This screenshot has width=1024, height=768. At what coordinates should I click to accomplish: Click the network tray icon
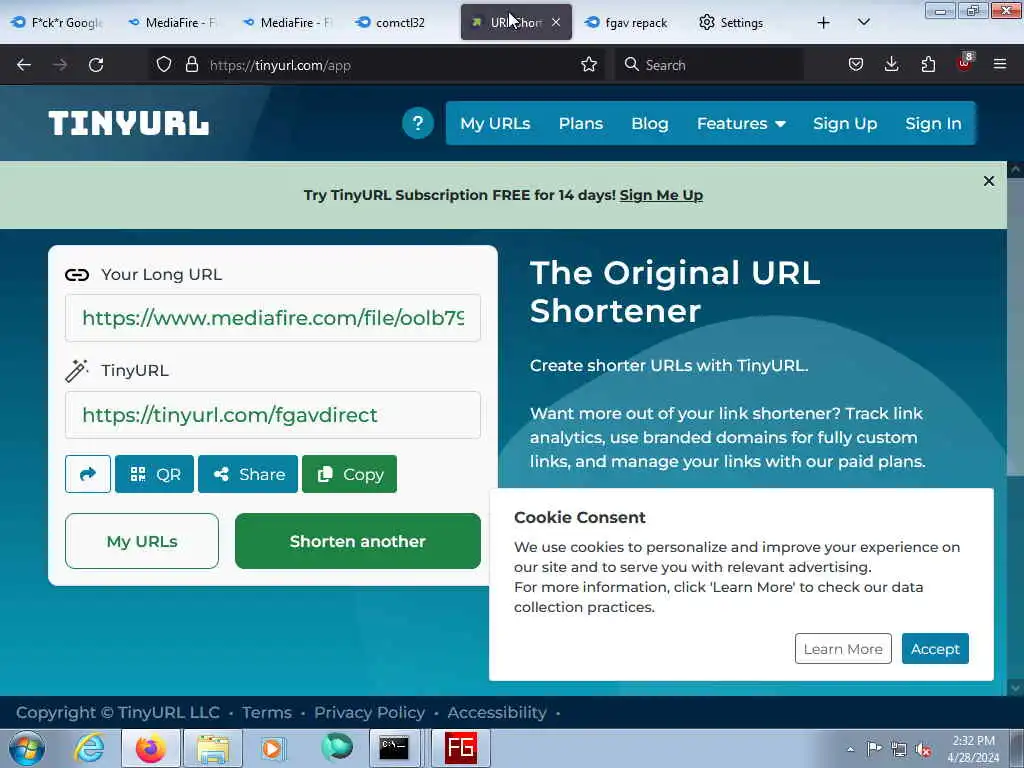[899, 750]
